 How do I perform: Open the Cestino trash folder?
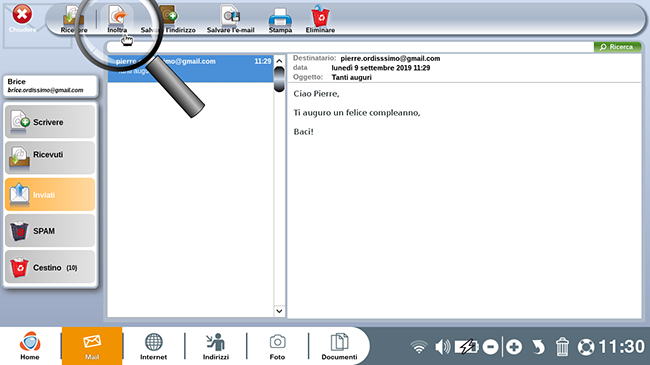point(50,267)
